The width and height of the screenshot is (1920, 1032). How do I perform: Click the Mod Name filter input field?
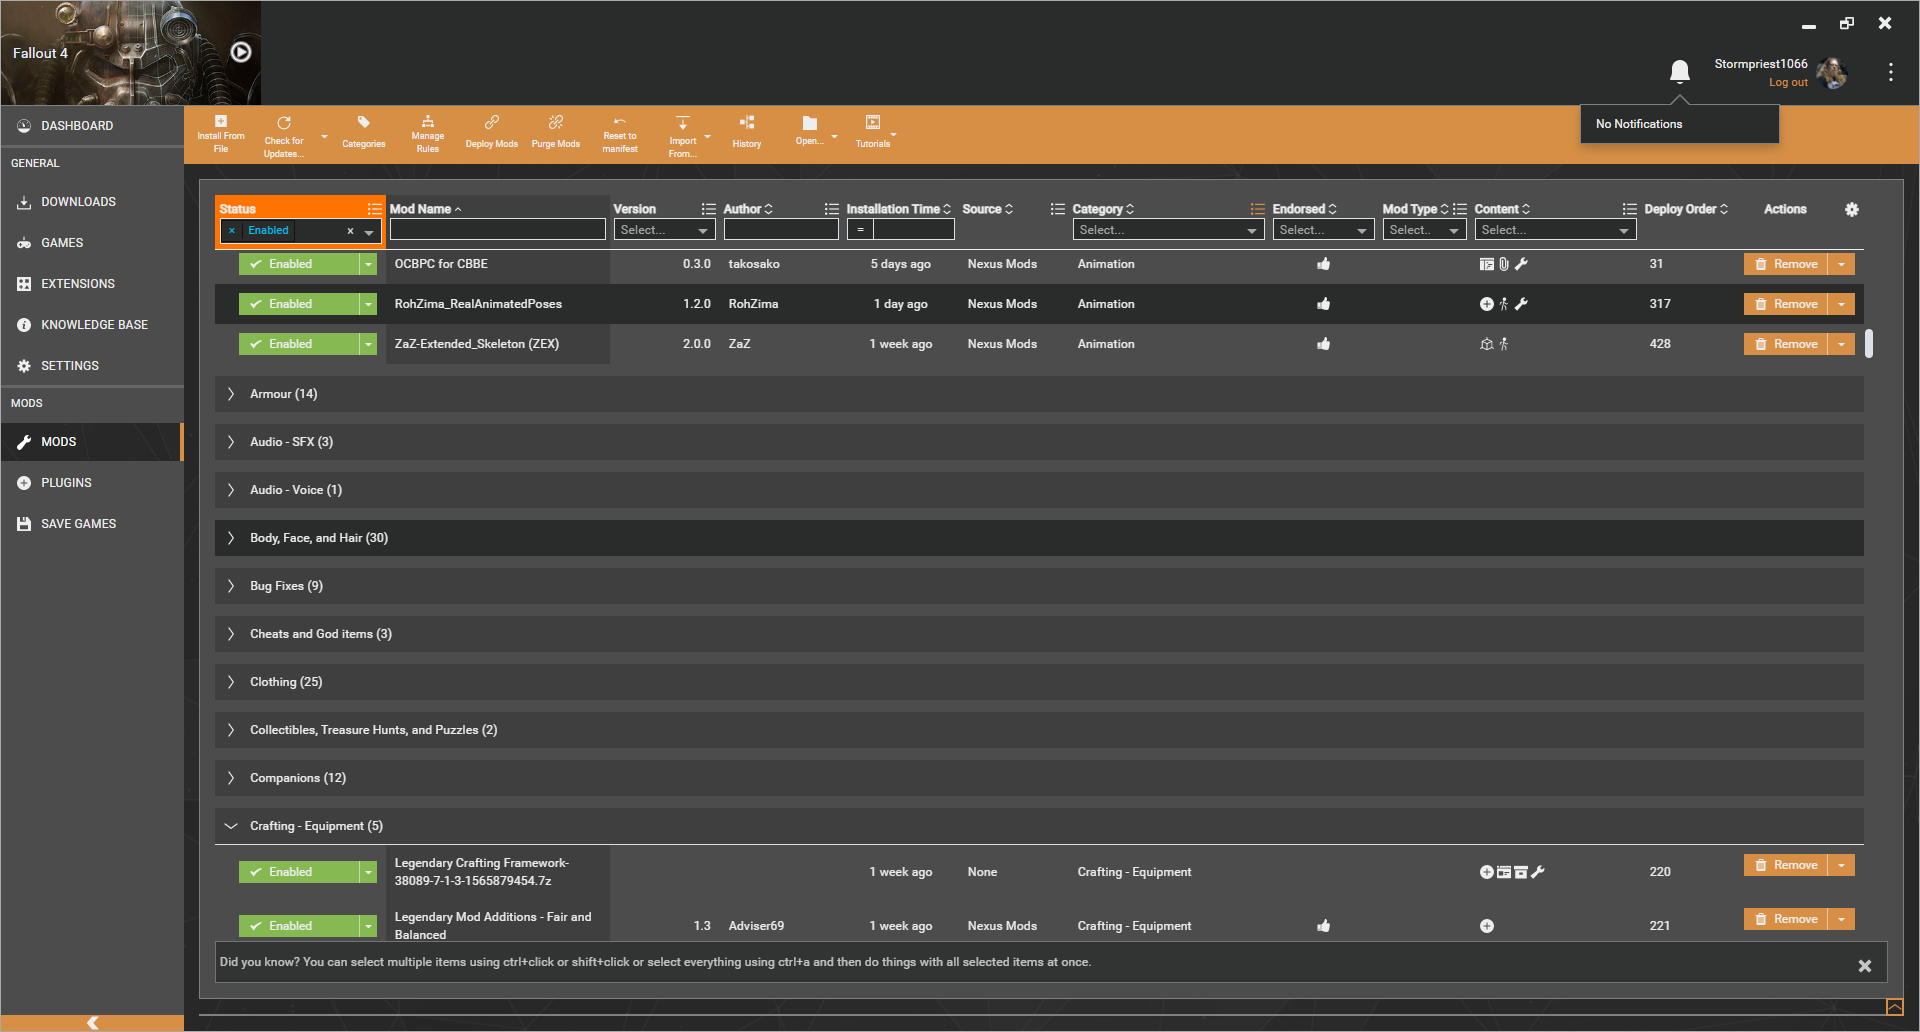[497, 230]
